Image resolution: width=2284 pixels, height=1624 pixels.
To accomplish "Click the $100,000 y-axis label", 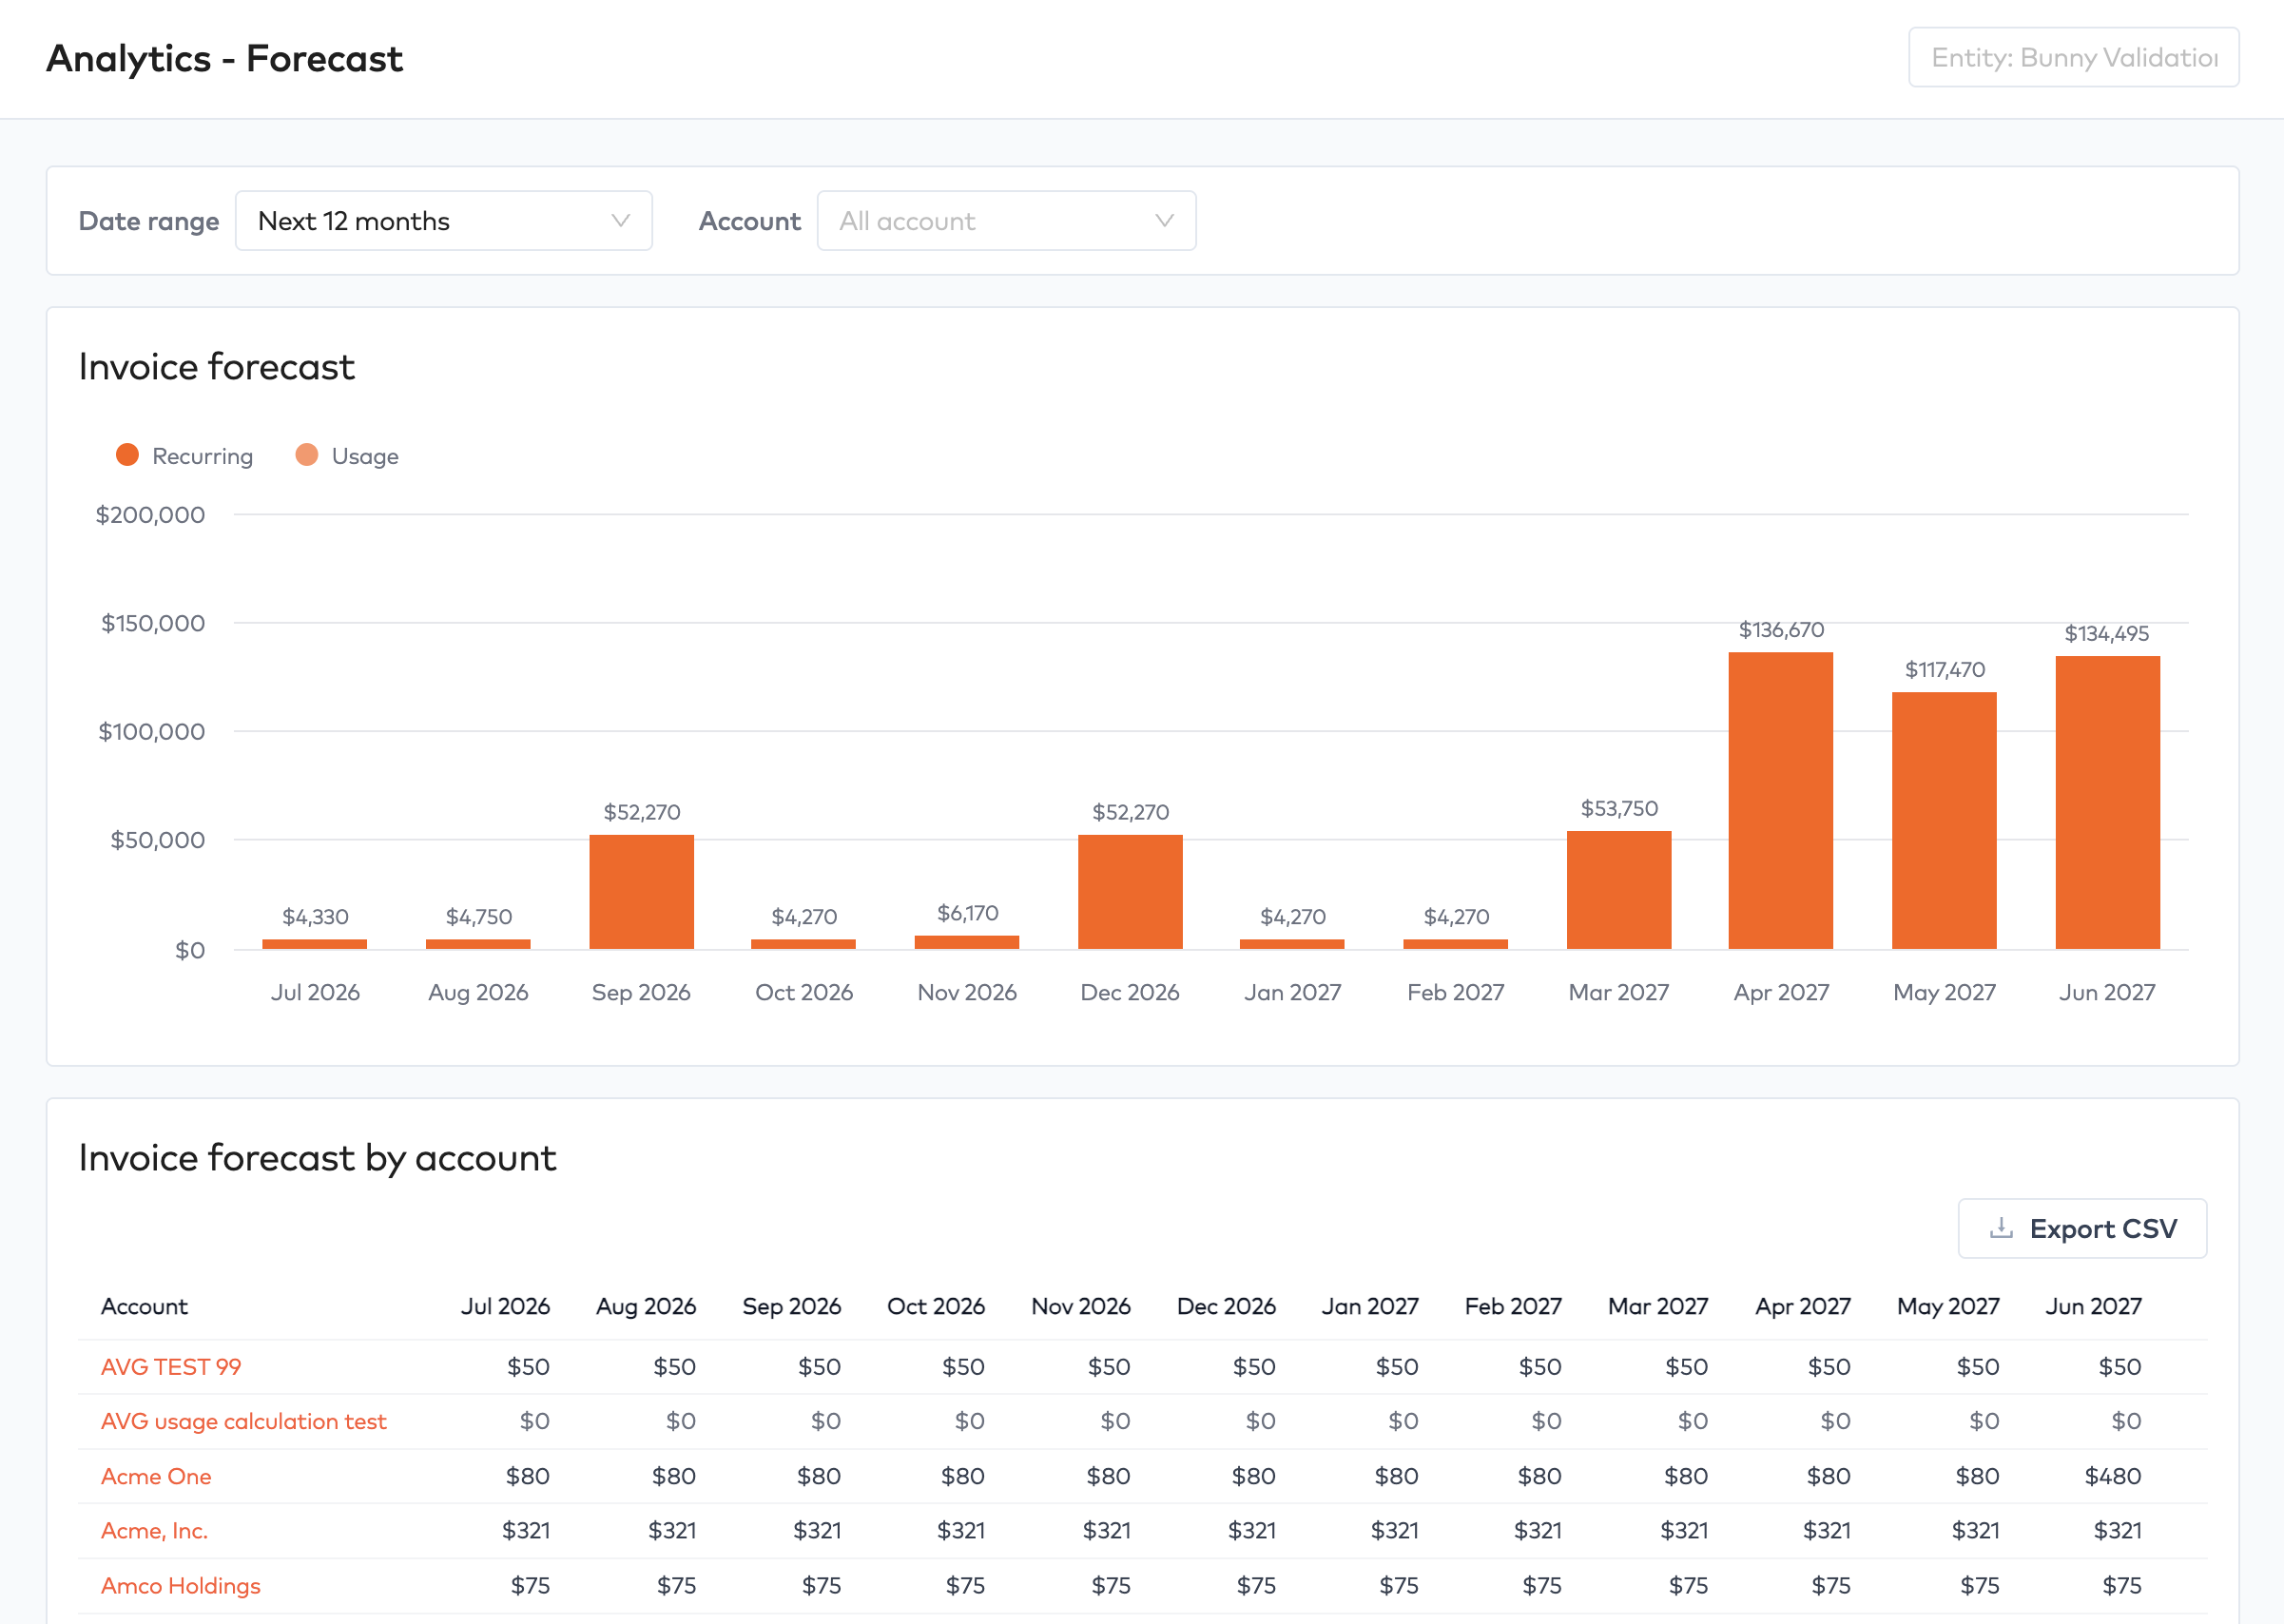I will pos(151,732).
